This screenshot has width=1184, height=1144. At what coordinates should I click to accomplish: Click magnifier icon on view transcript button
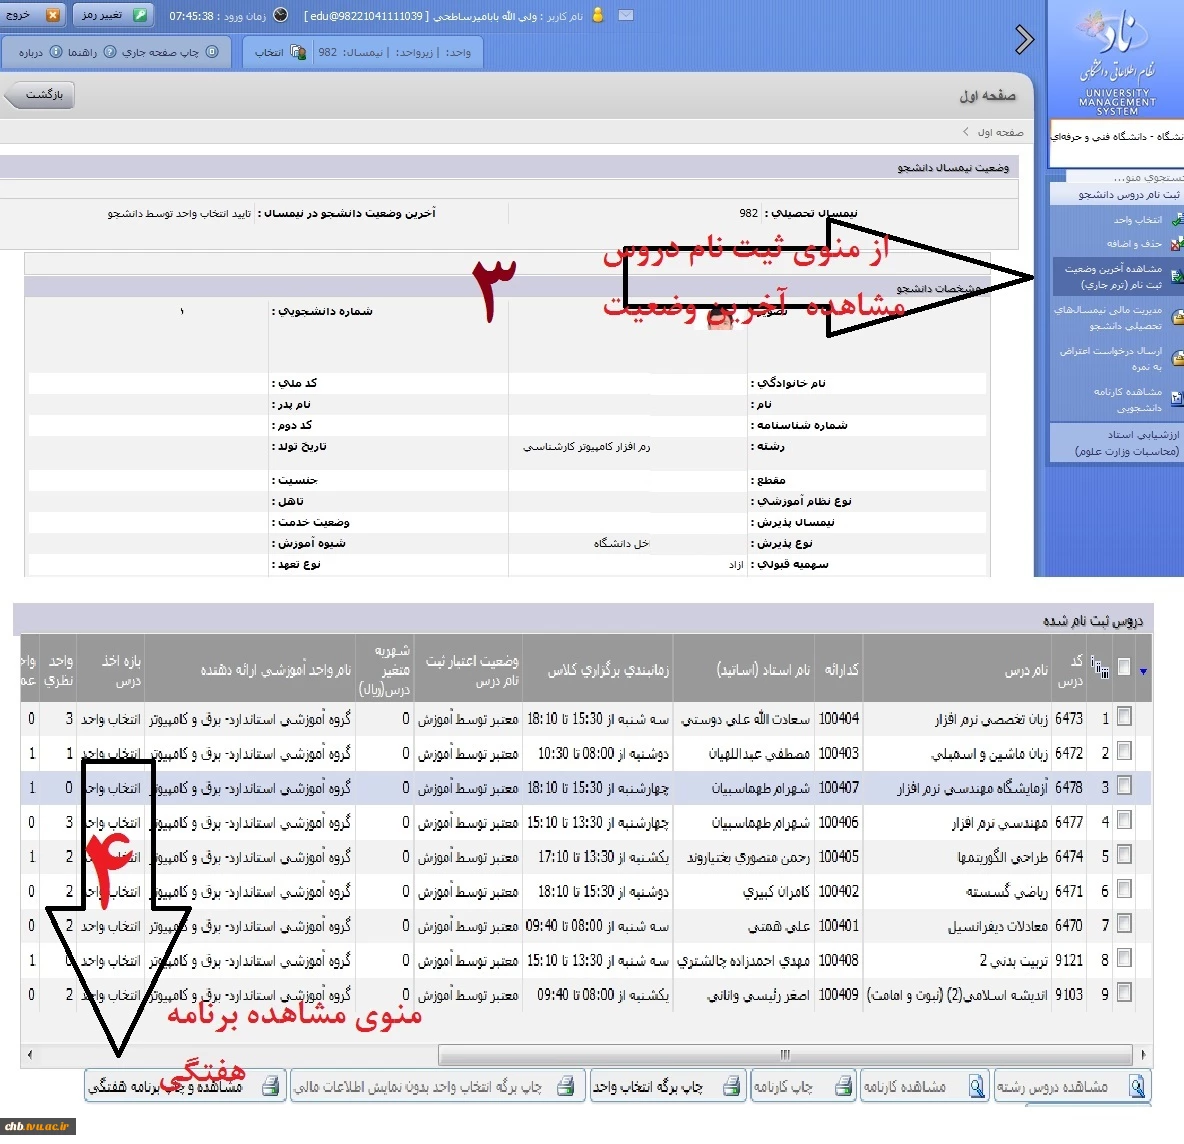pyautogui.click(x=976, y=1087)
